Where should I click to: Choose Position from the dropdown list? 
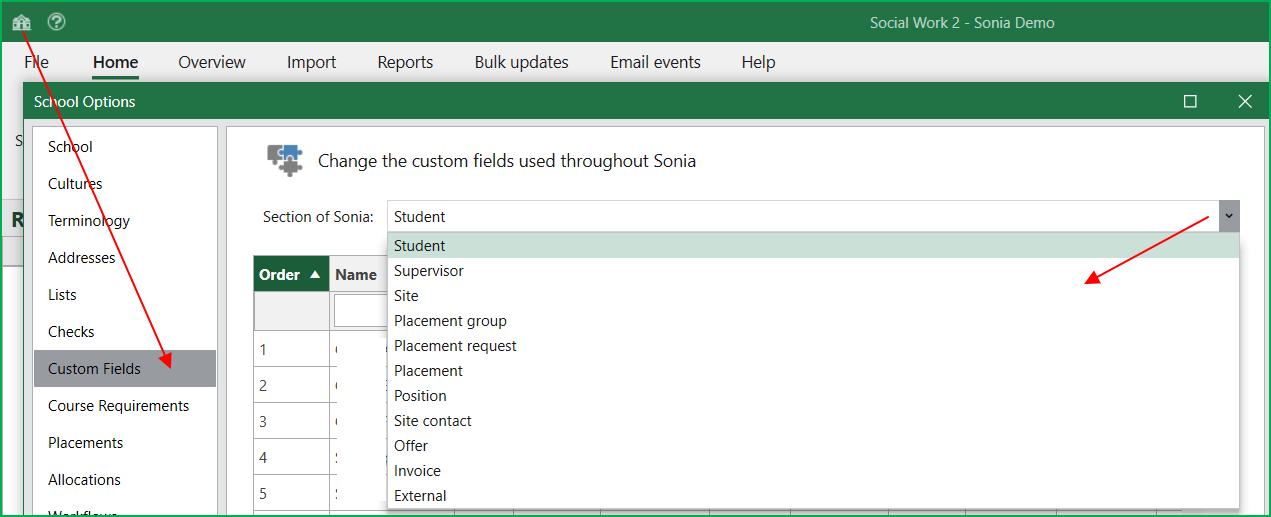pos(813,396)
